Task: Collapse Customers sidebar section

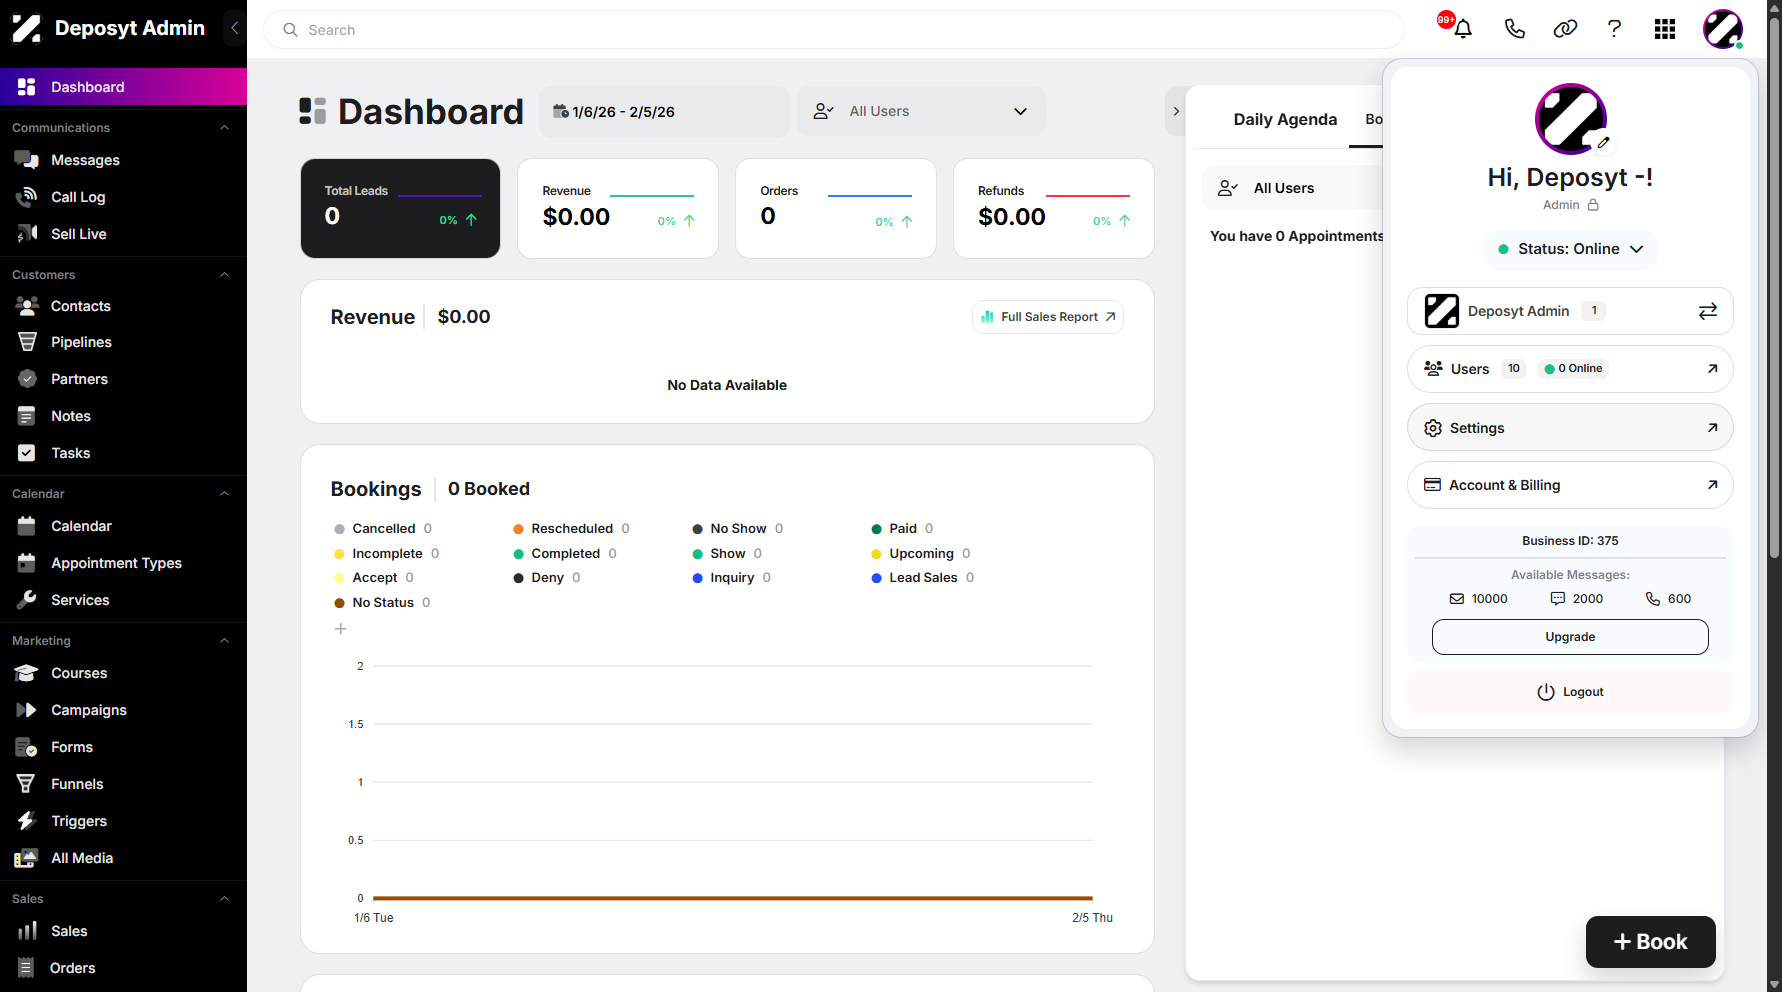Action: point(224,275)
